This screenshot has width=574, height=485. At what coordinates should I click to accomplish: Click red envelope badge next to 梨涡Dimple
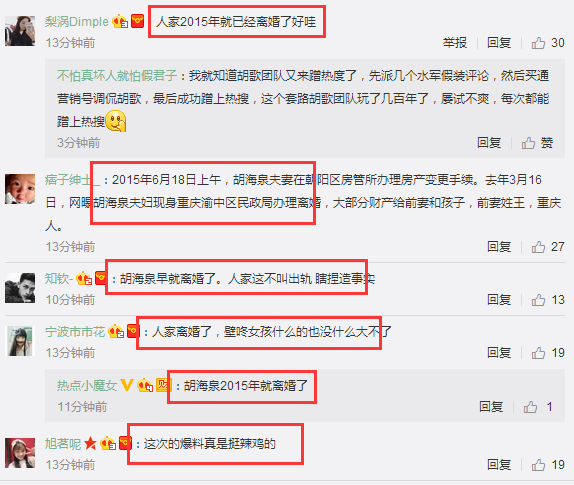pyautogui.click(x=138, y=21)
